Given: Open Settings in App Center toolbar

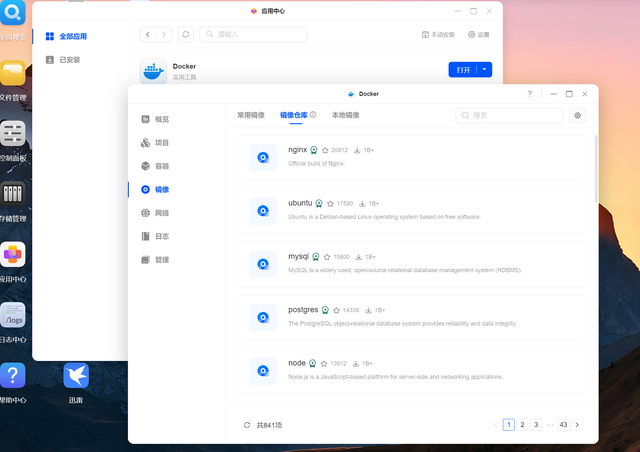Looking at the screenshot, I should pos(478,35).
